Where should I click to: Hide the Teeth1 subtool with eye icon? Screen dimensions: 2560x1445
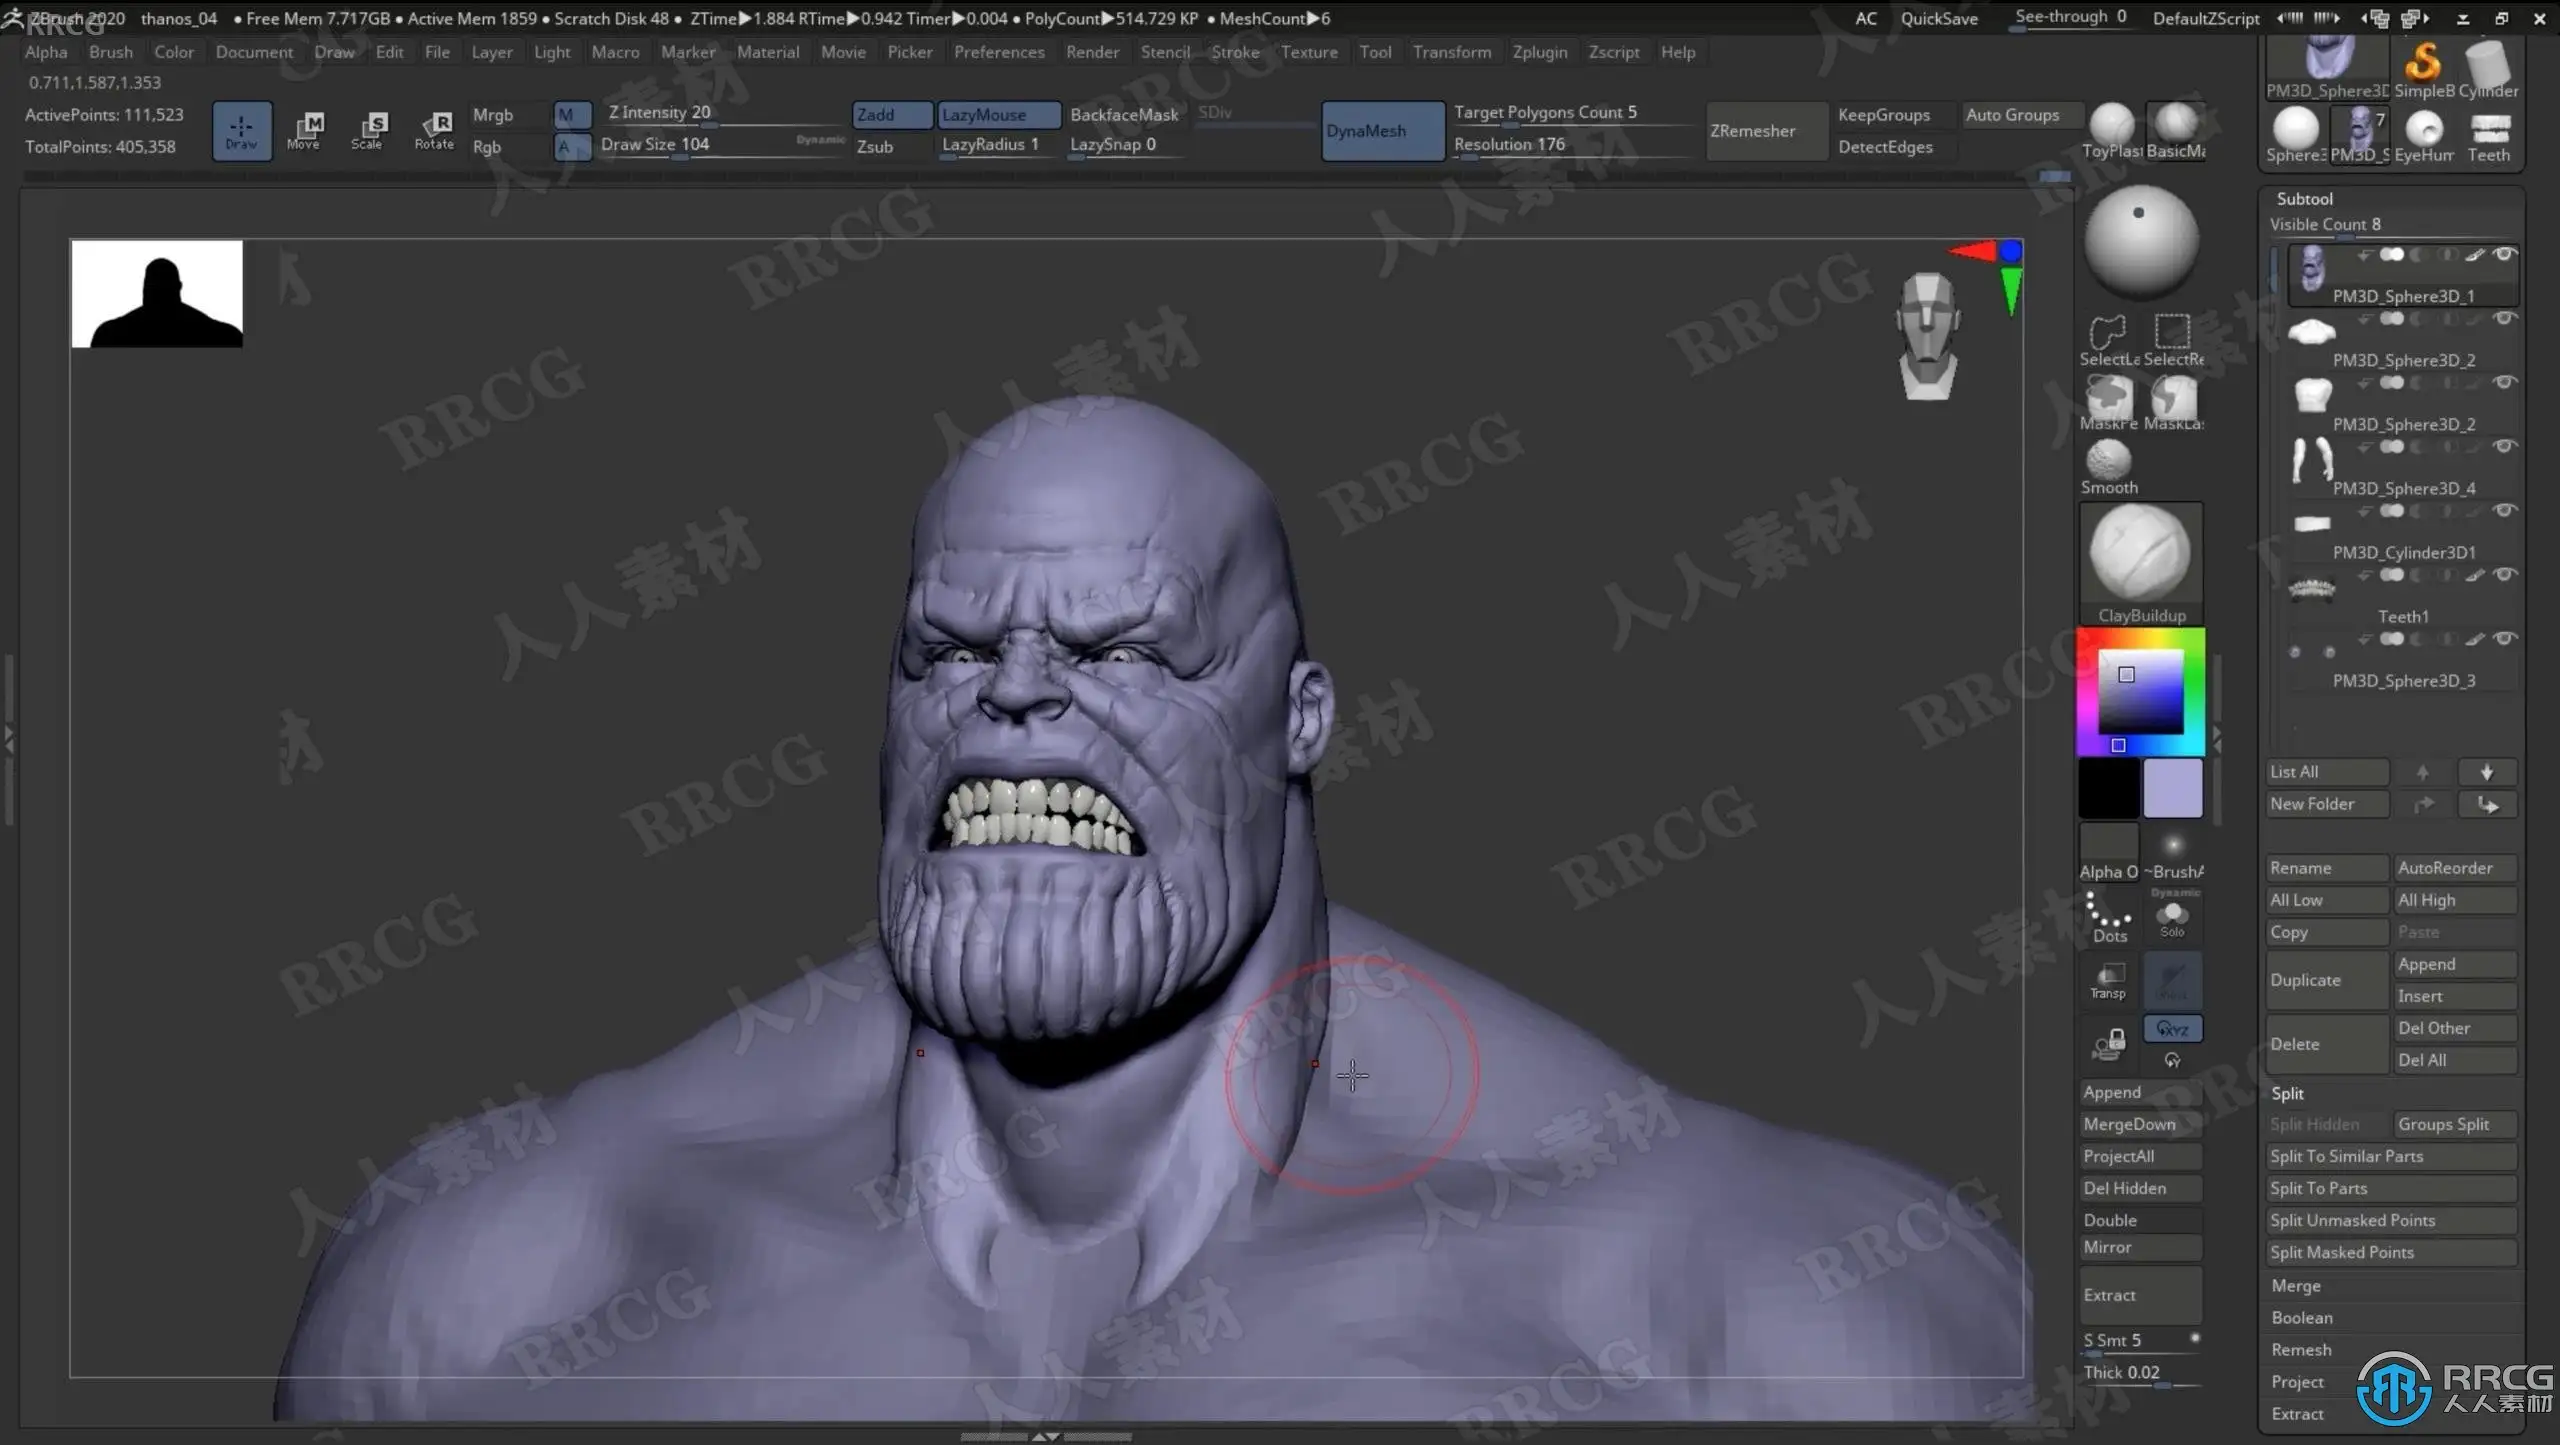(x=2504, y=575)
